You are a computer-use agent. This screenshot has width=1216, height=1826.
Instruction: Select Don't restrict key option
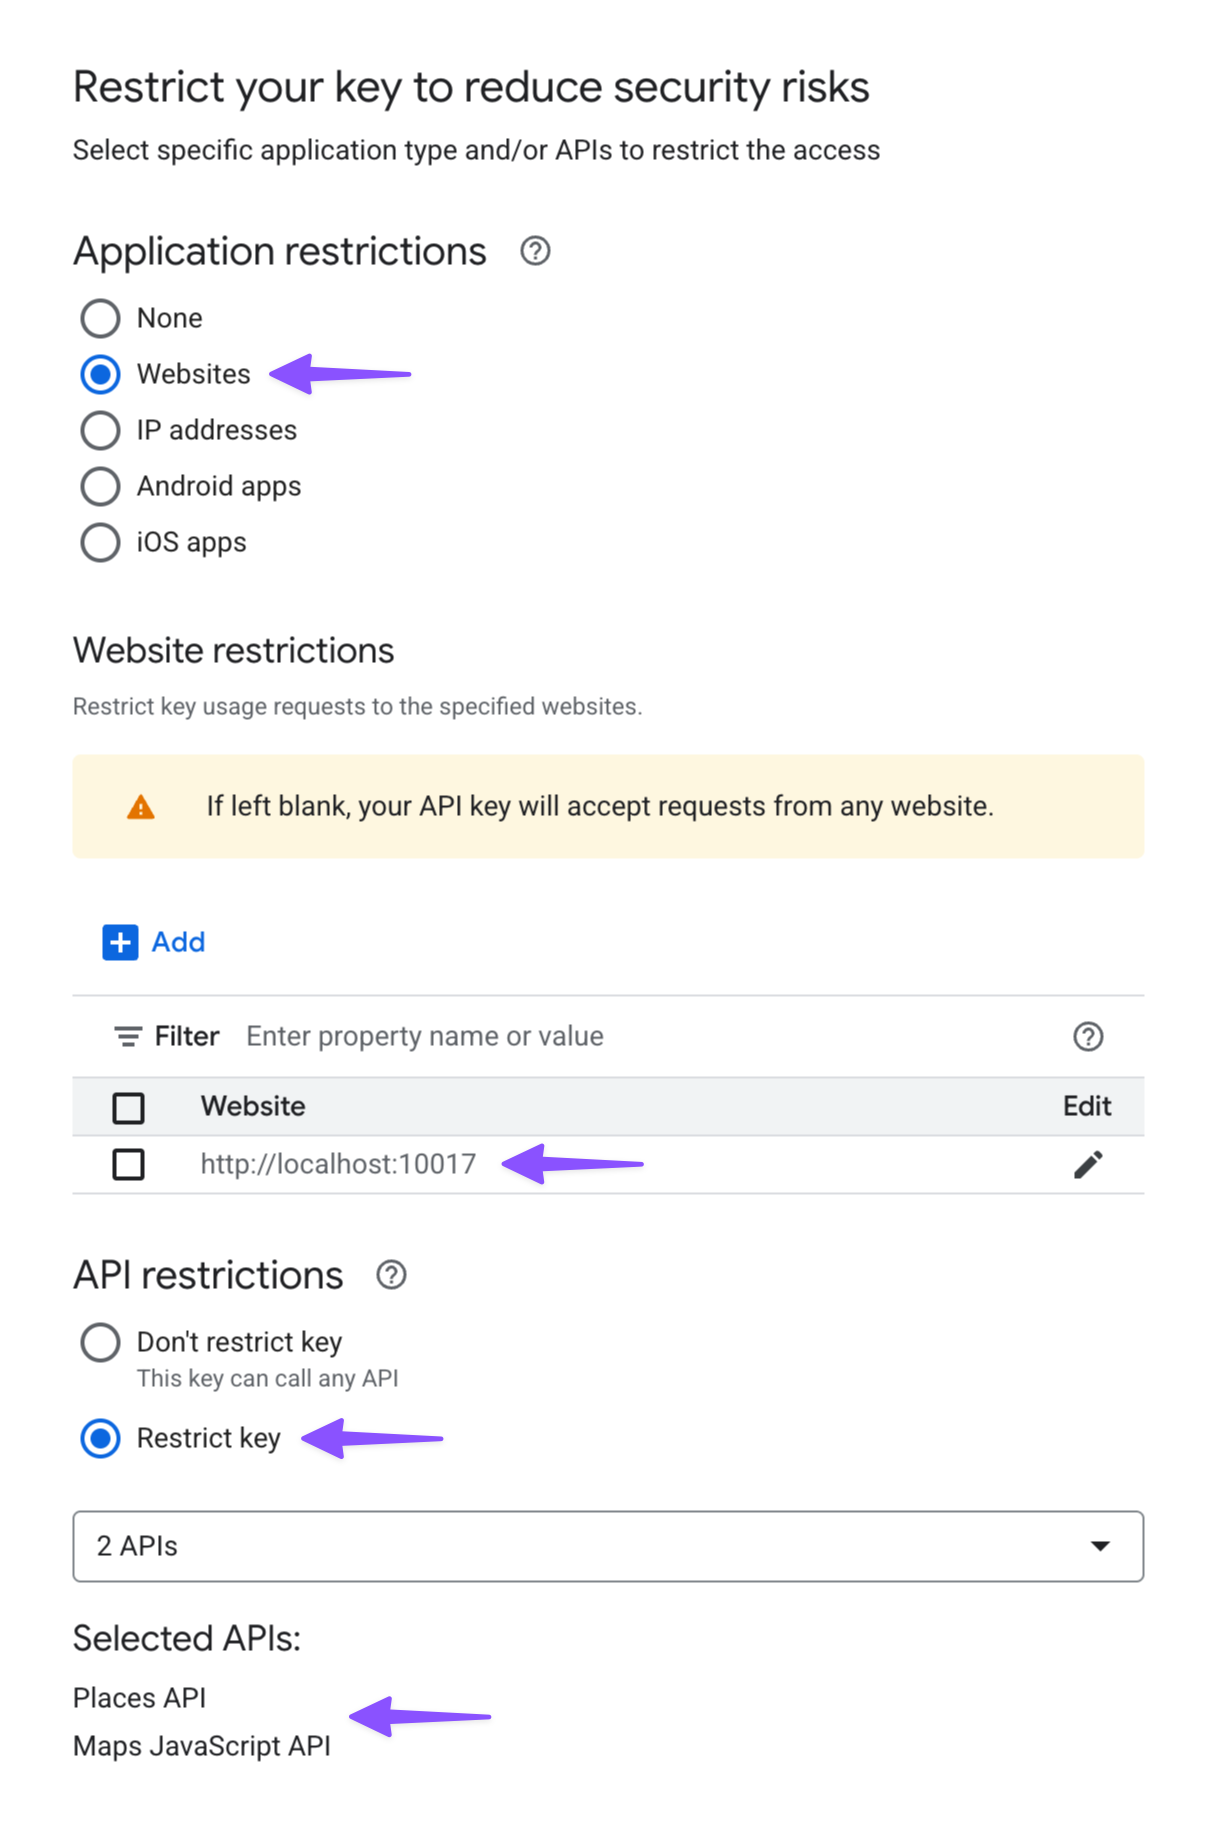point(101,1342)
